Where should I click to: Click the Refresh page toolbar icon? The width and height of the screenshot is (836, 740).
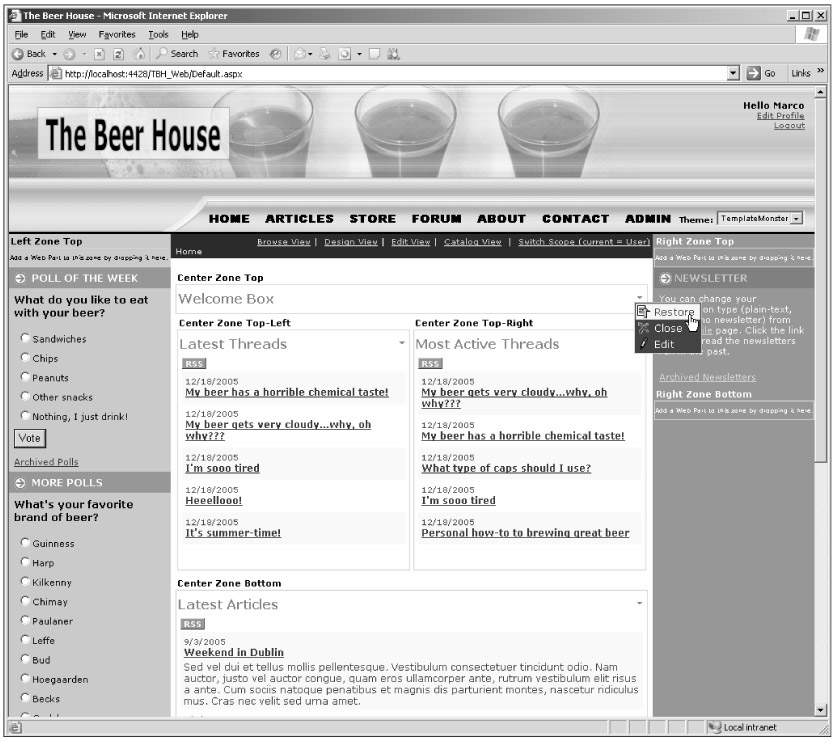click(x=120, y=54)
